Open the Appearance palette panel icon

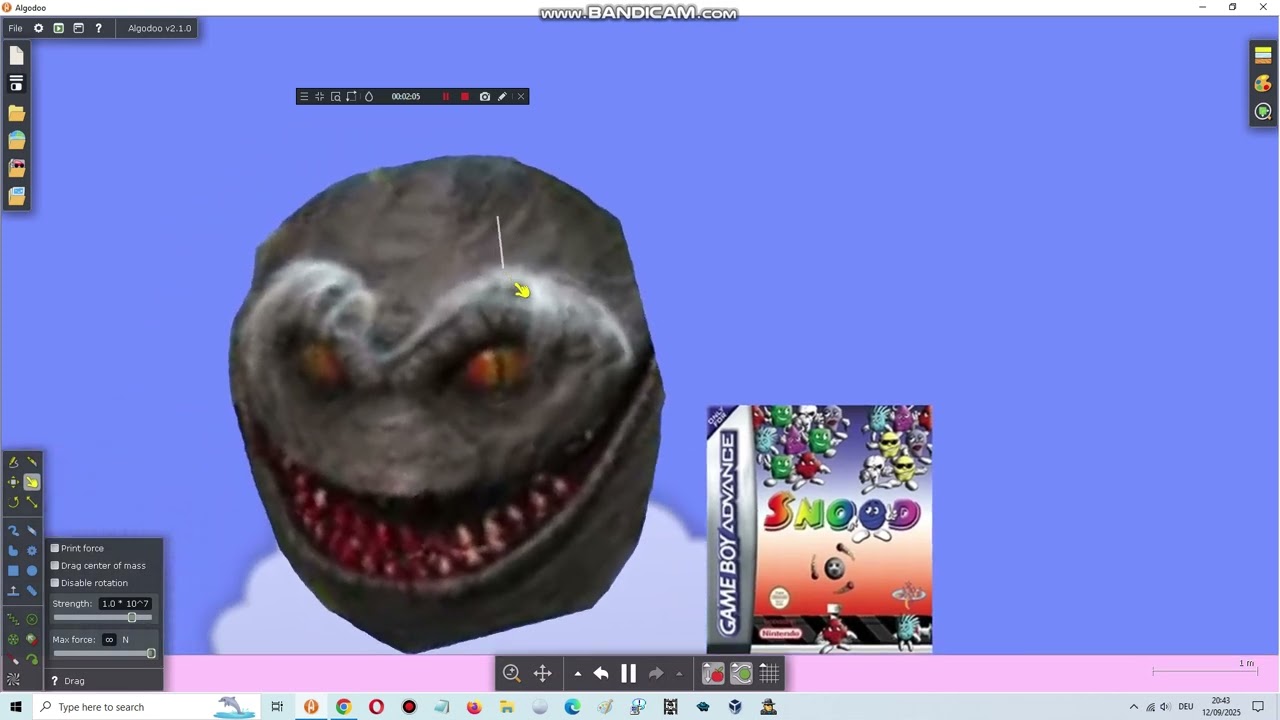point(1263,84)
